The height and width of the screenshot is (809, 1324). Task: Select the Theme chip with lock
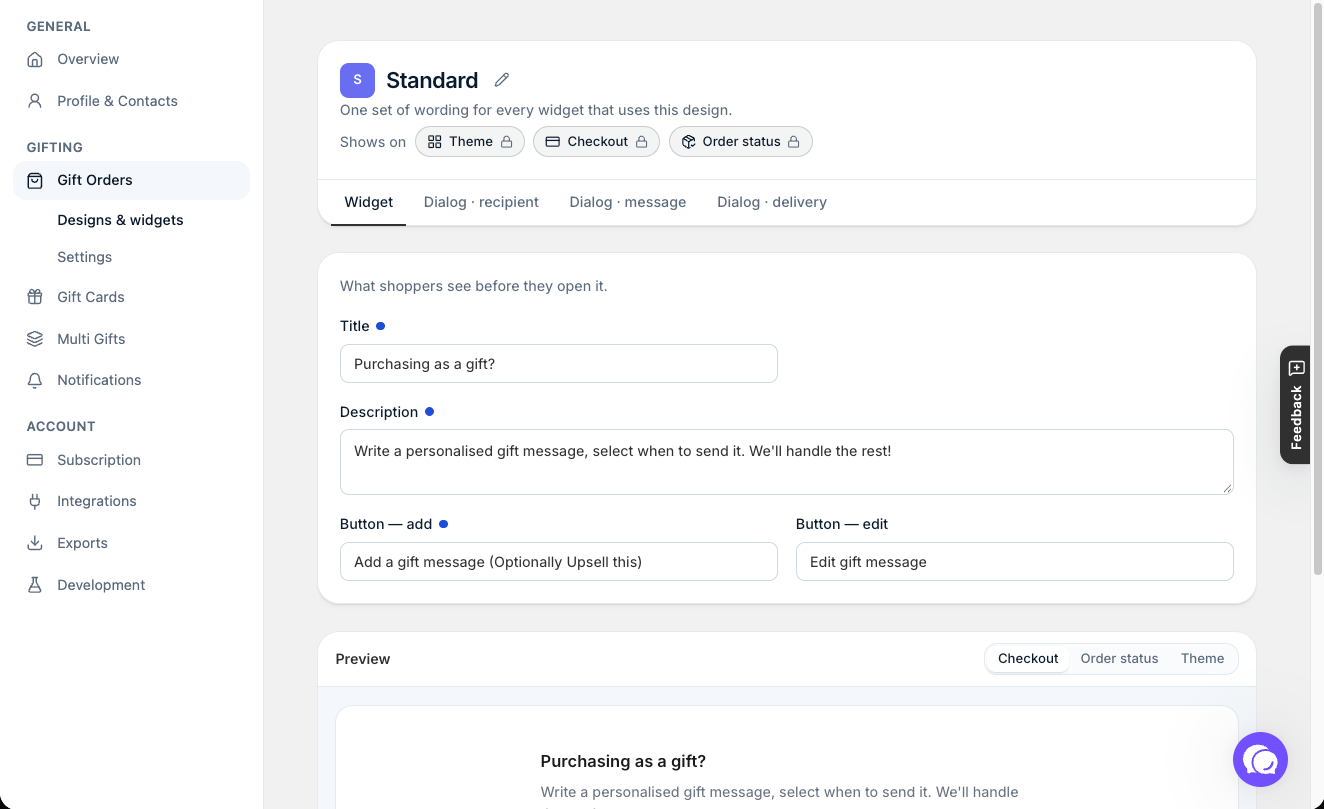click(x=470, y=142)
